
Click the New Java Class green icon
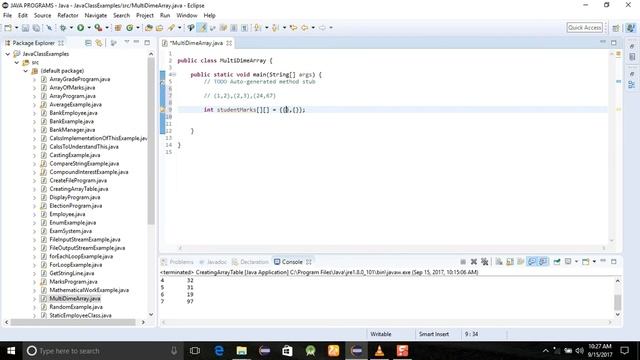pos(130,28)
